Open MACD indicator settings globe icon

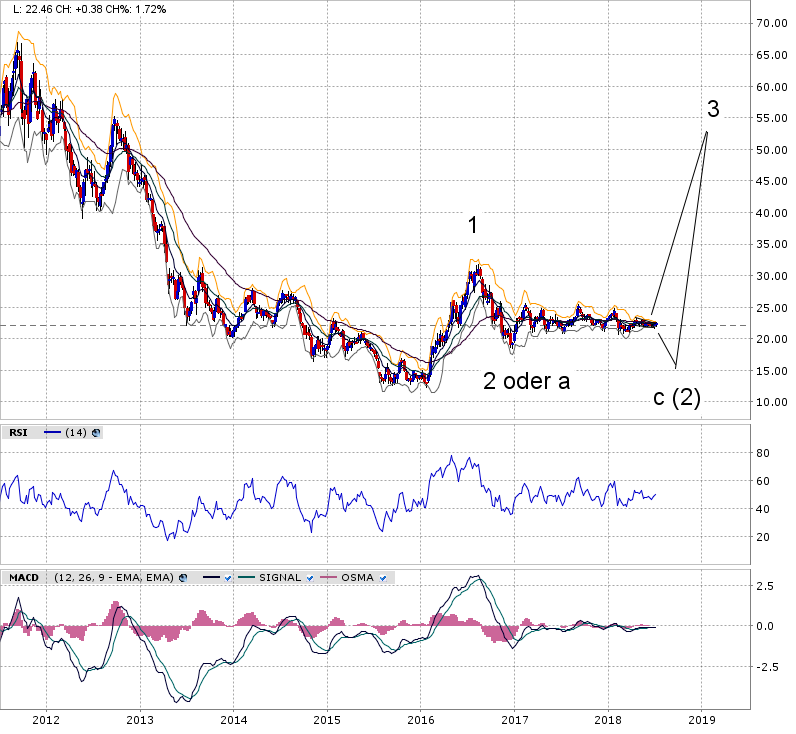coord(183,578)
